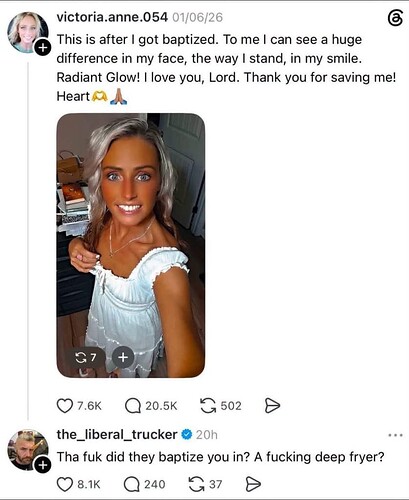
Task: Click the 01/06/26 post date
Action: click(198, 17)
